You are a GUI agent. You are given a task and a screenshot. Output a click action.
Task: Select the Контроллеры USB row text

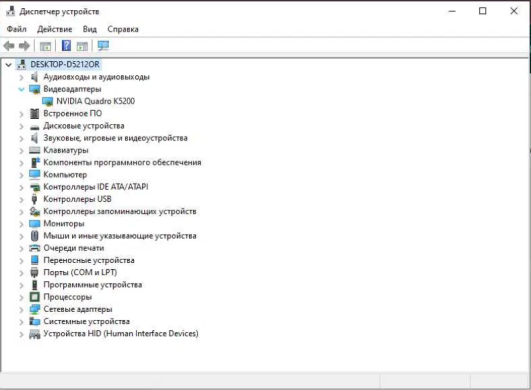(77, 199)
